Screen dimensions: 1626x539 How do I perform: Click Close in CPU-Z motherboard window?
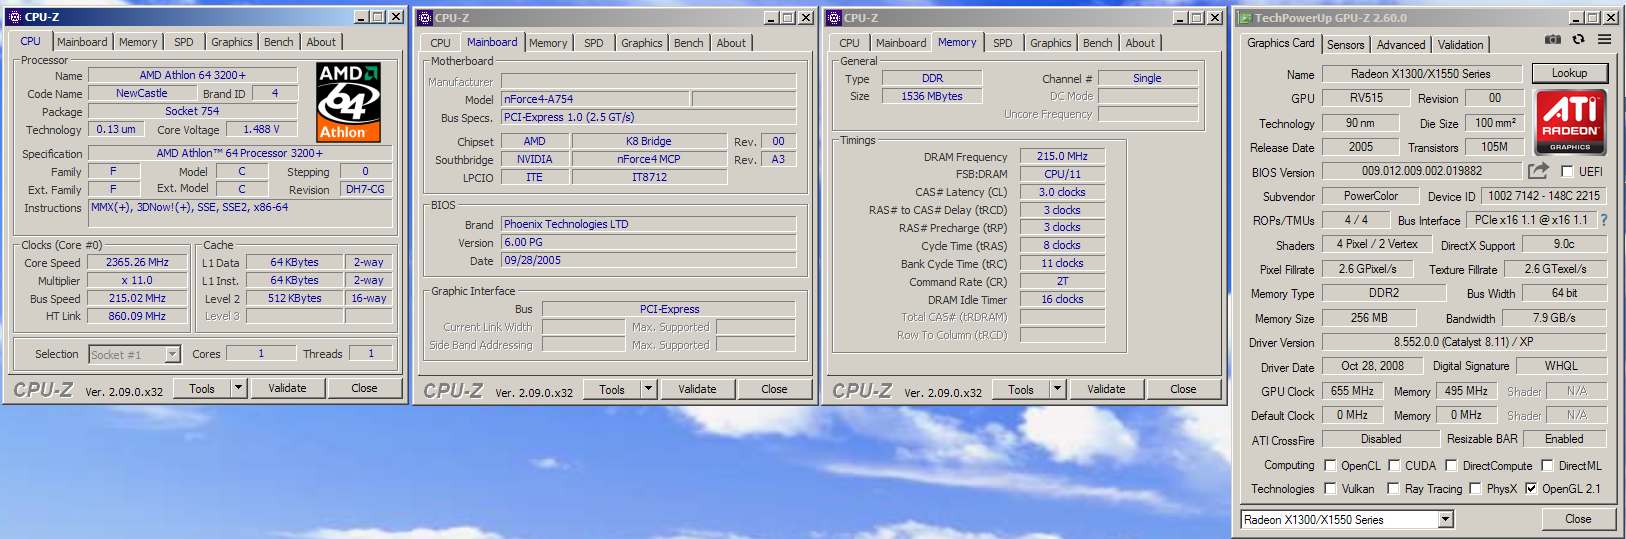point(774,389)
